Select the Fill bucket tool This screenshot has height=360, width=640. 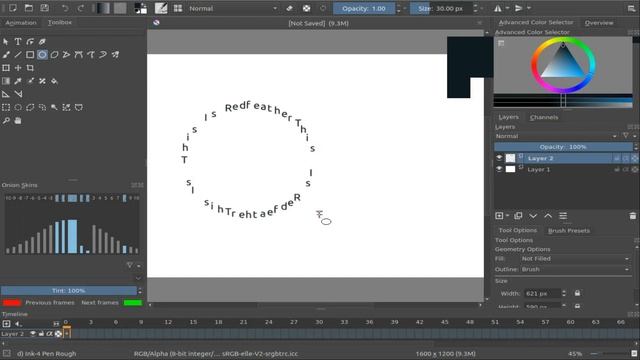click(x=54, y=81)
